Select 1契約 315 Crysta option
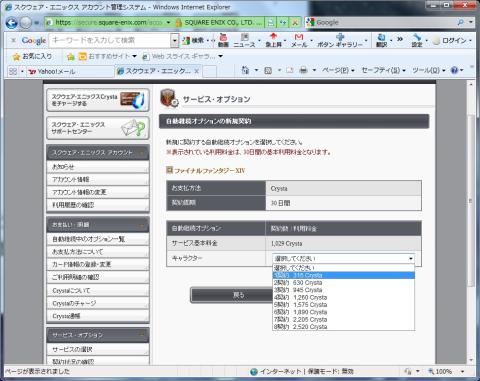 click(x=344, y=275)
